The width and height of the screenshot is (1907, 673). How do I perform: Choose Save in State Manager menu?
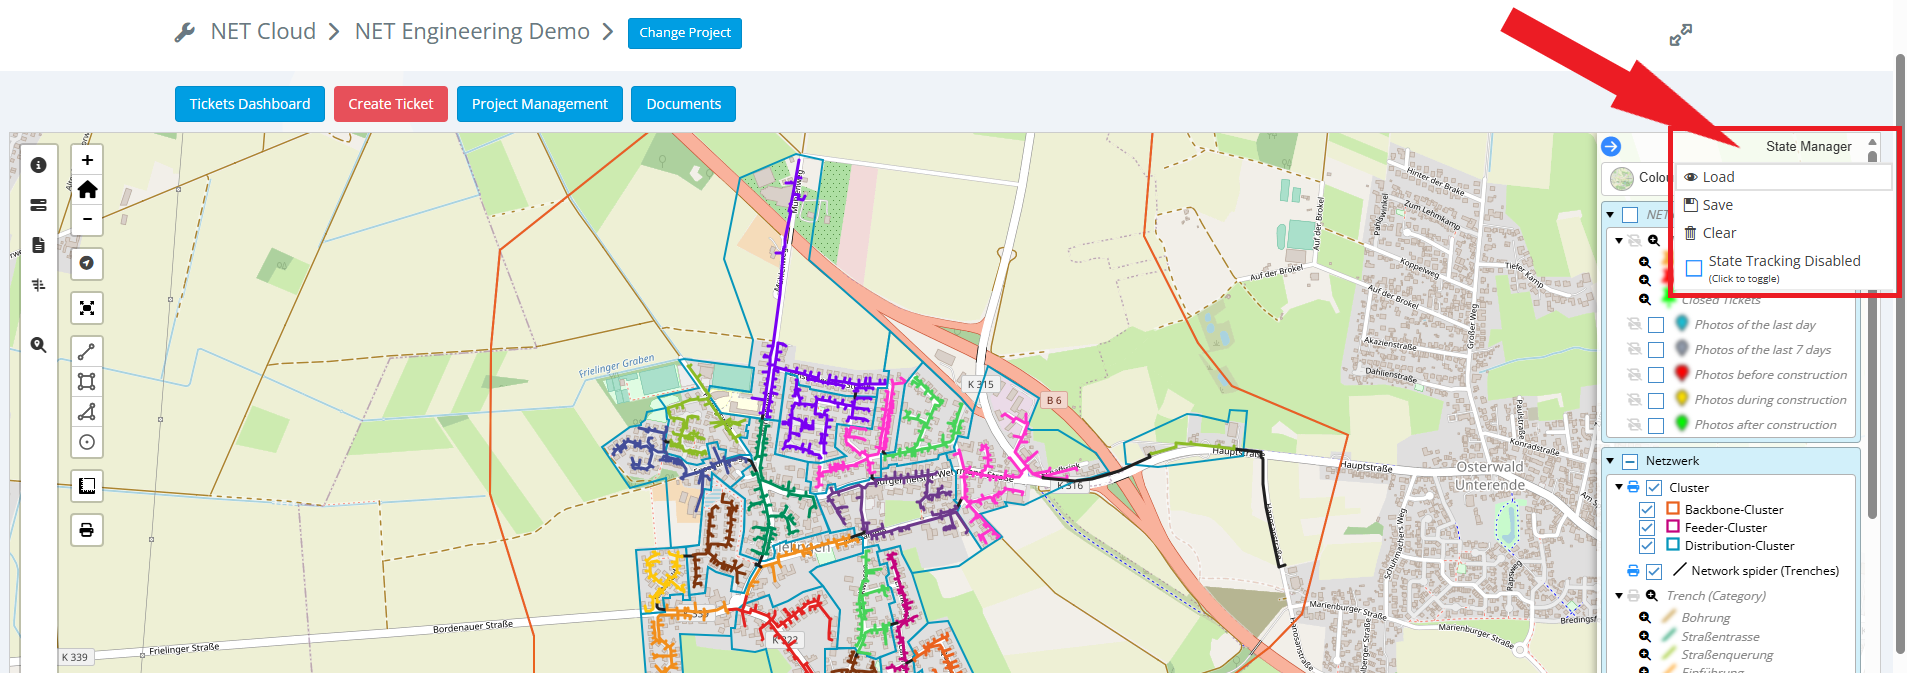click(1717, 205)
